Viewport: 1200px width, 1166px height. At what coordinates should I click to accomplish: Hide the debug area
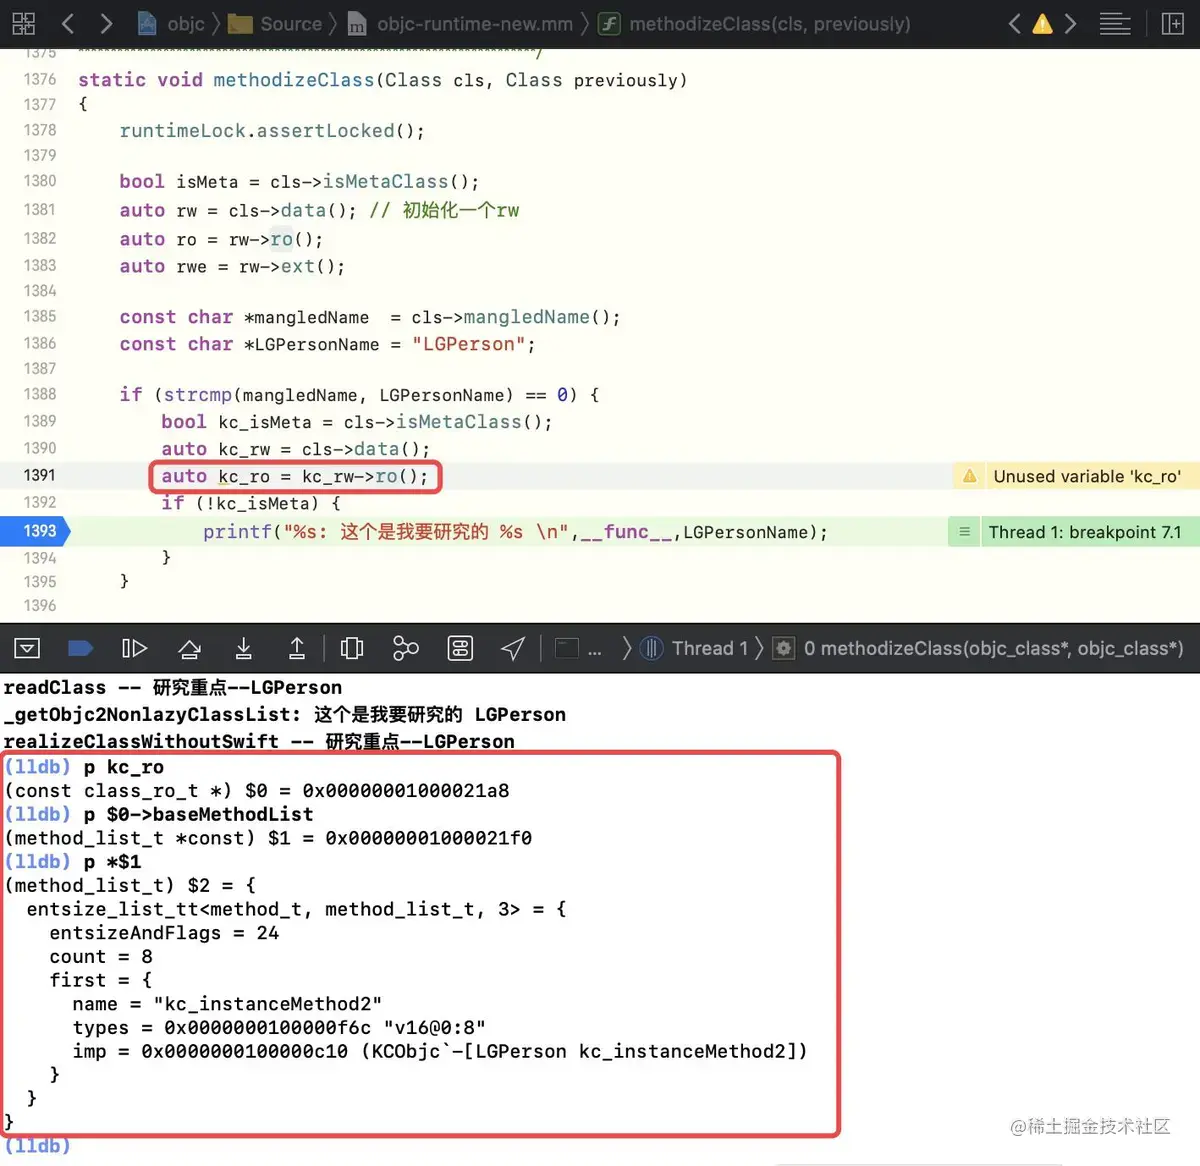[27, 648]
